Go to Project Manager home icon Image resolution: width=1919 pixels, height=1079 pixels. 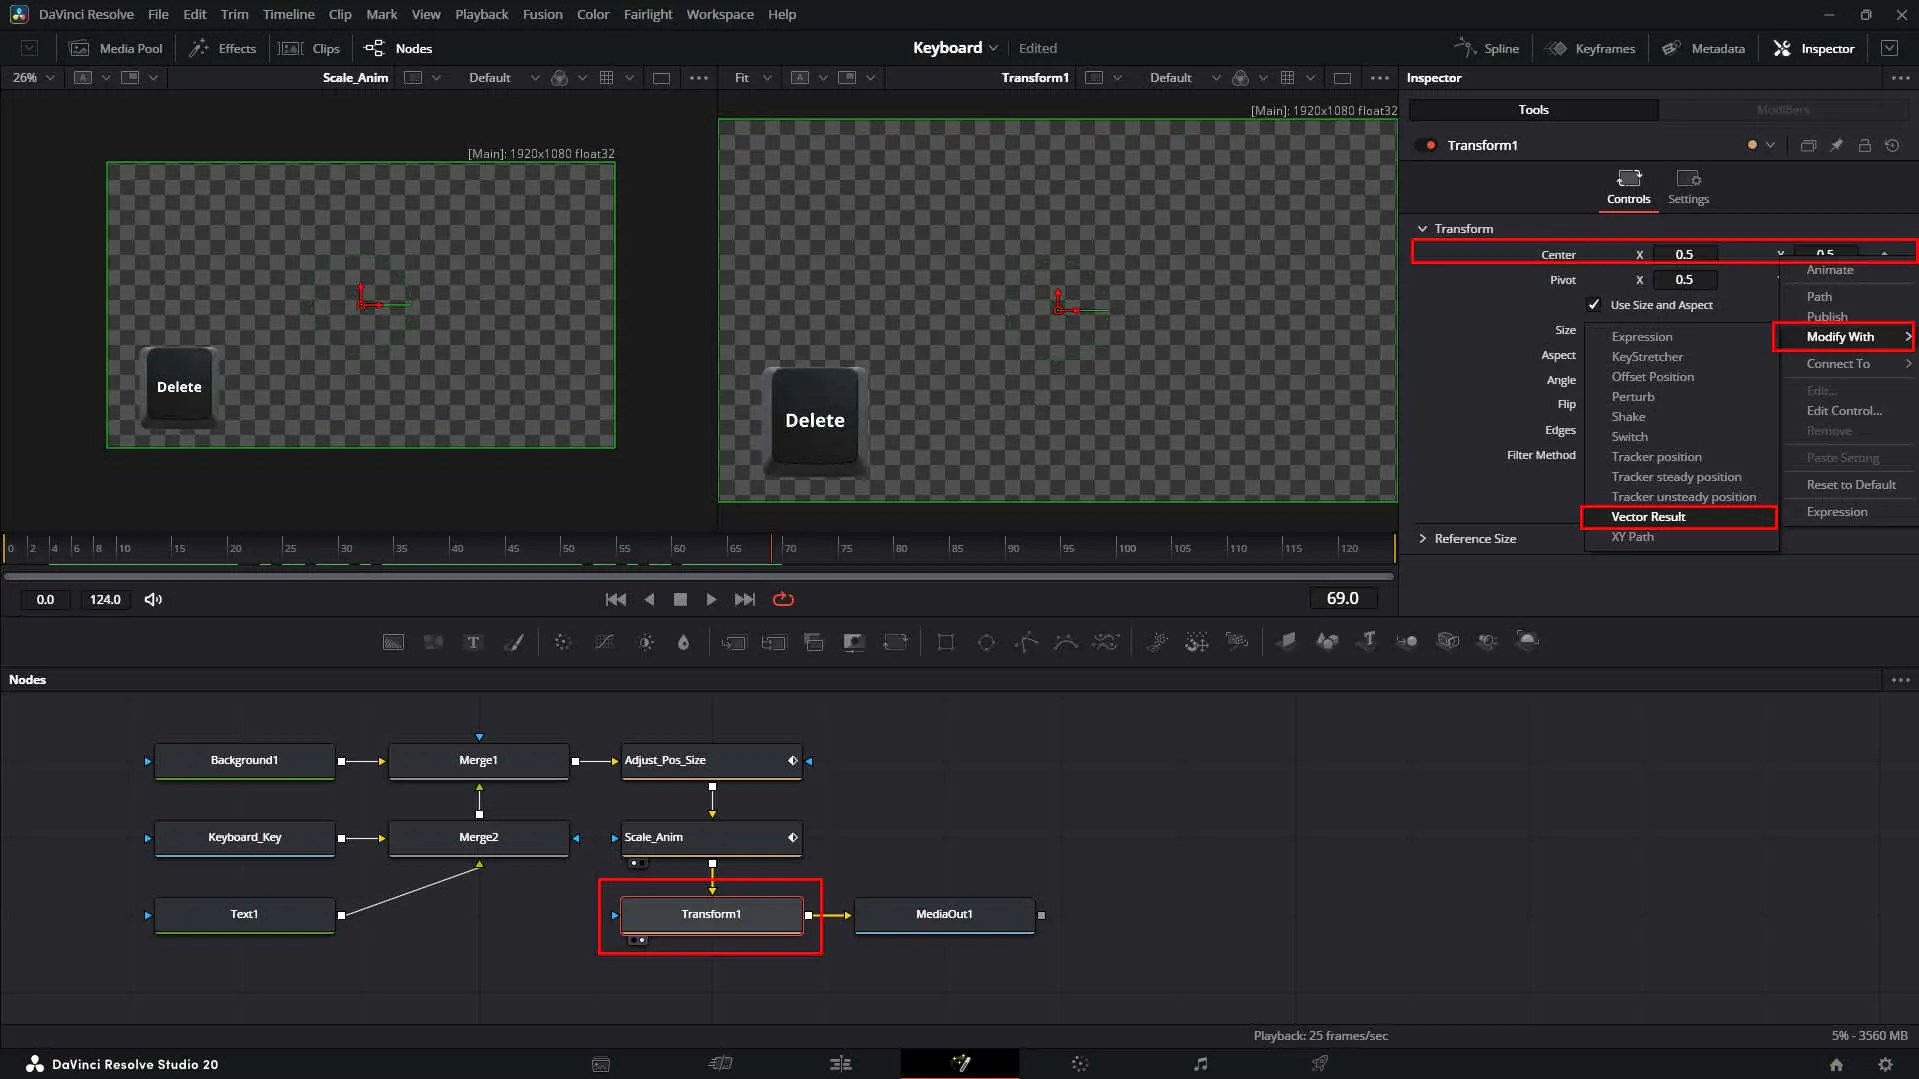(x=1836, y=1064)
